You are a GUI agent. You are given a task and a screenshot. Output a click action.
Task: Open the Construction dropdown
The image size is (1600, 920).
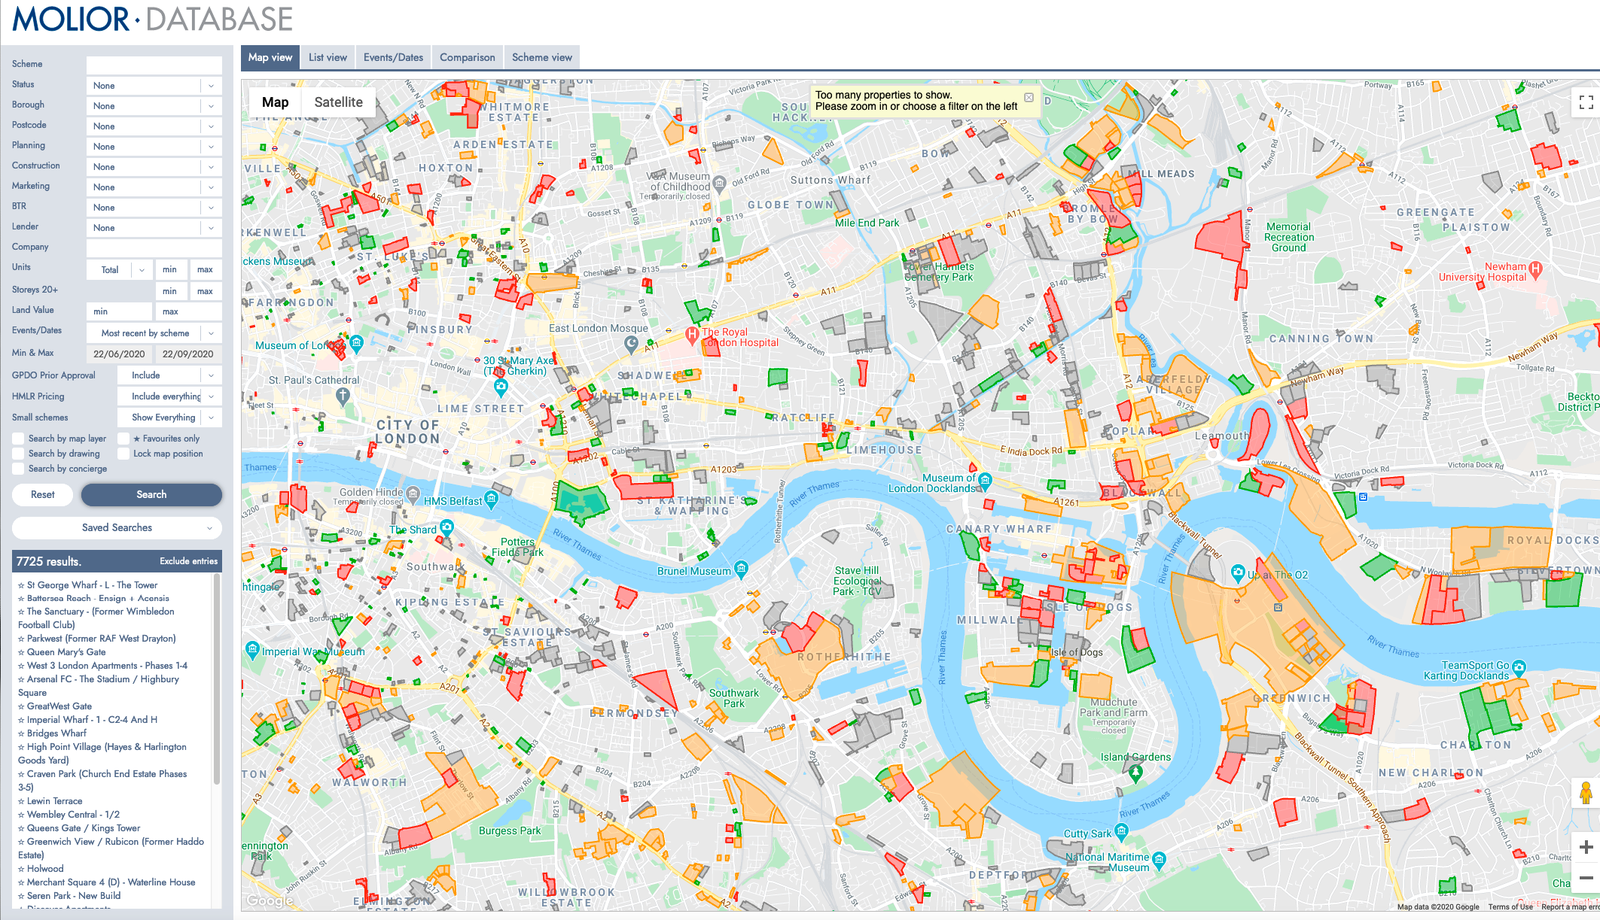point(154,166)
